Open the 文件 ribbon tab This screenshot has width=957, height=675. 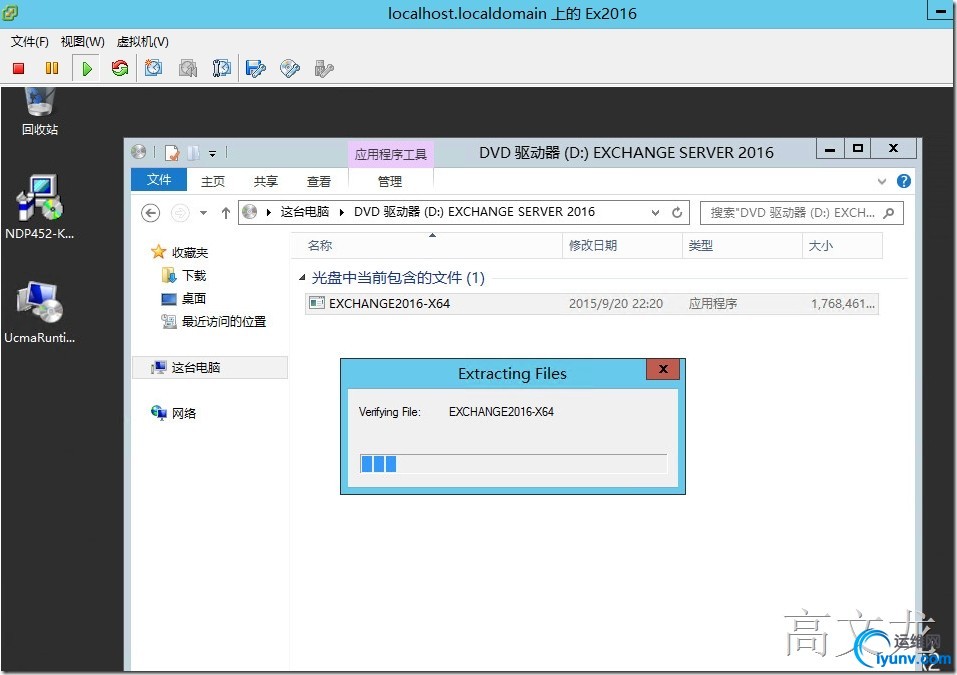[x=159, y=180]
